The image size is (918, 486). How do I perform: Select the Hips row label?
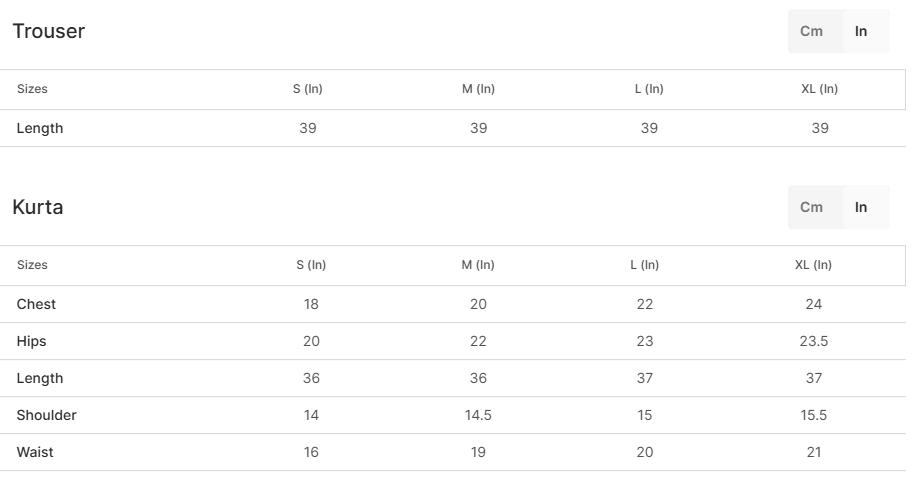32,341
